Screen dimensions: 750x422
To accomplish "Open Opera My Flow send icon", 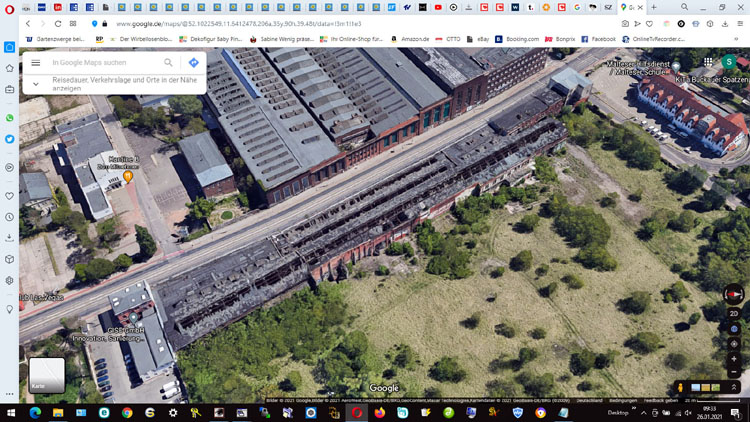I will [637, 23].
